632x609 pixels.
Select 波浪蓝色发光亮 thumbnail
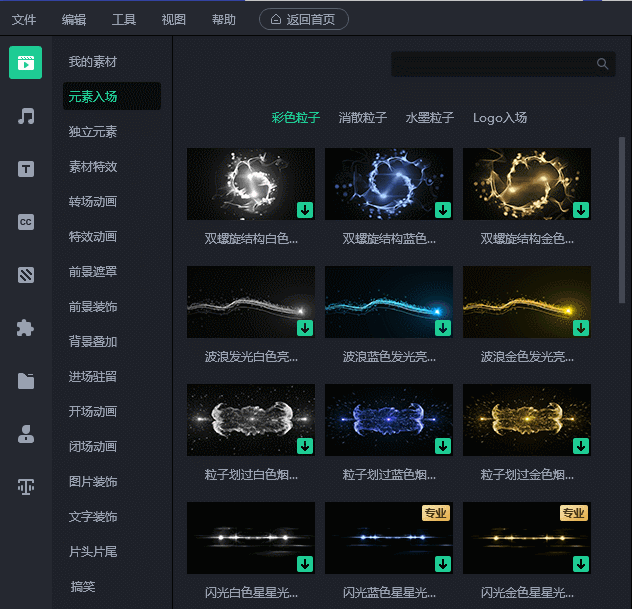point(389,302)
